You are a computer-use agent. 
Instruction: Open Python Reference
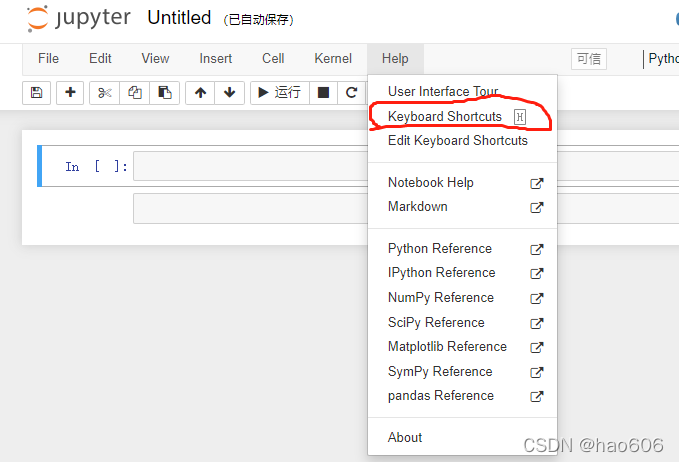462,249
